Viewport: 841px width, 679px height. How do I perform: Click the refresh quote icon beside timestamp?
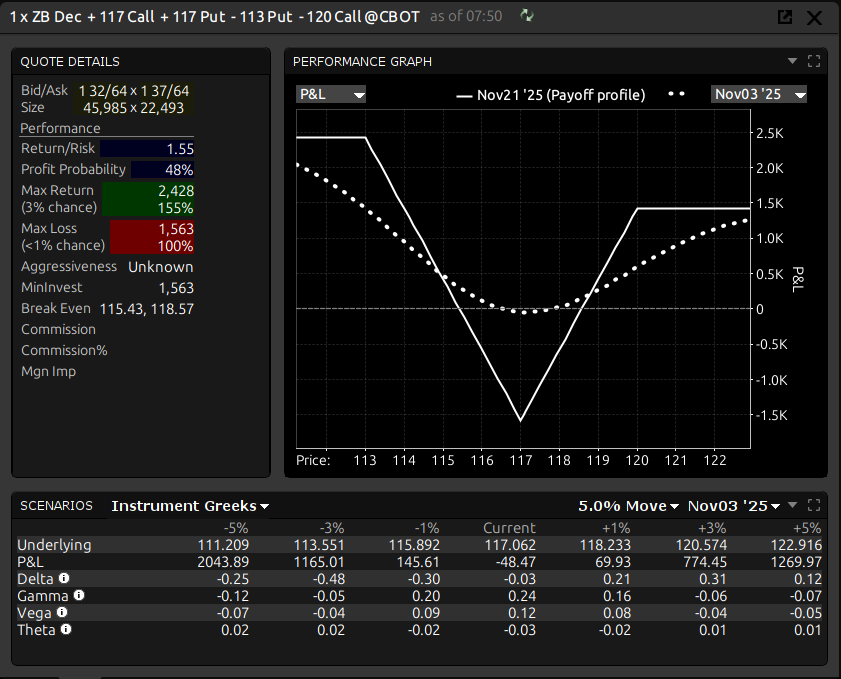tap(526, 16)
